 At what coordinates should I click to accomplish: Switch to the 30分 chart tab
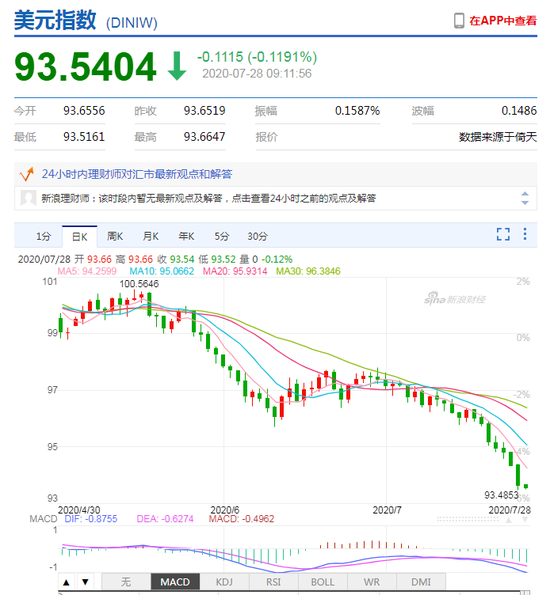click(257, 236)
